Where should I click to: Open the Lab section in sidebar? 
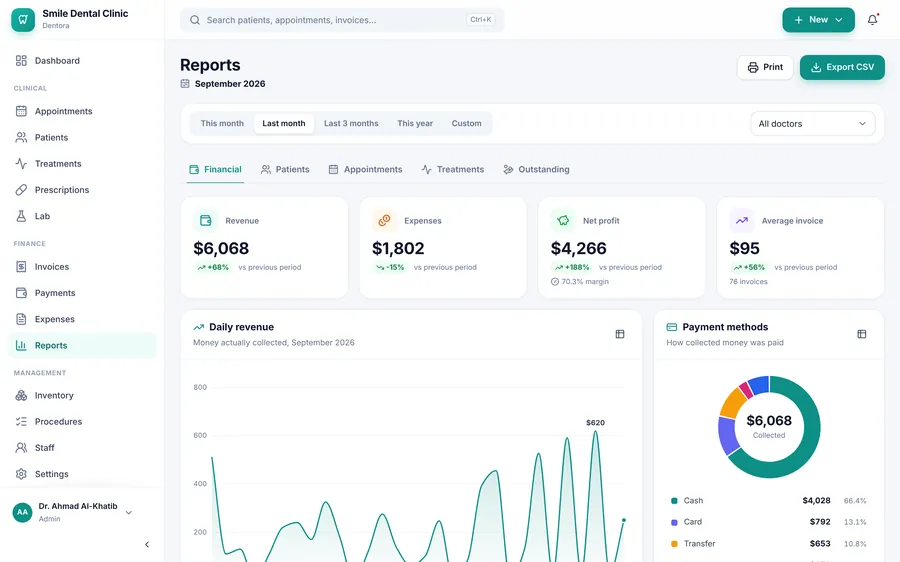click(82, 216)
